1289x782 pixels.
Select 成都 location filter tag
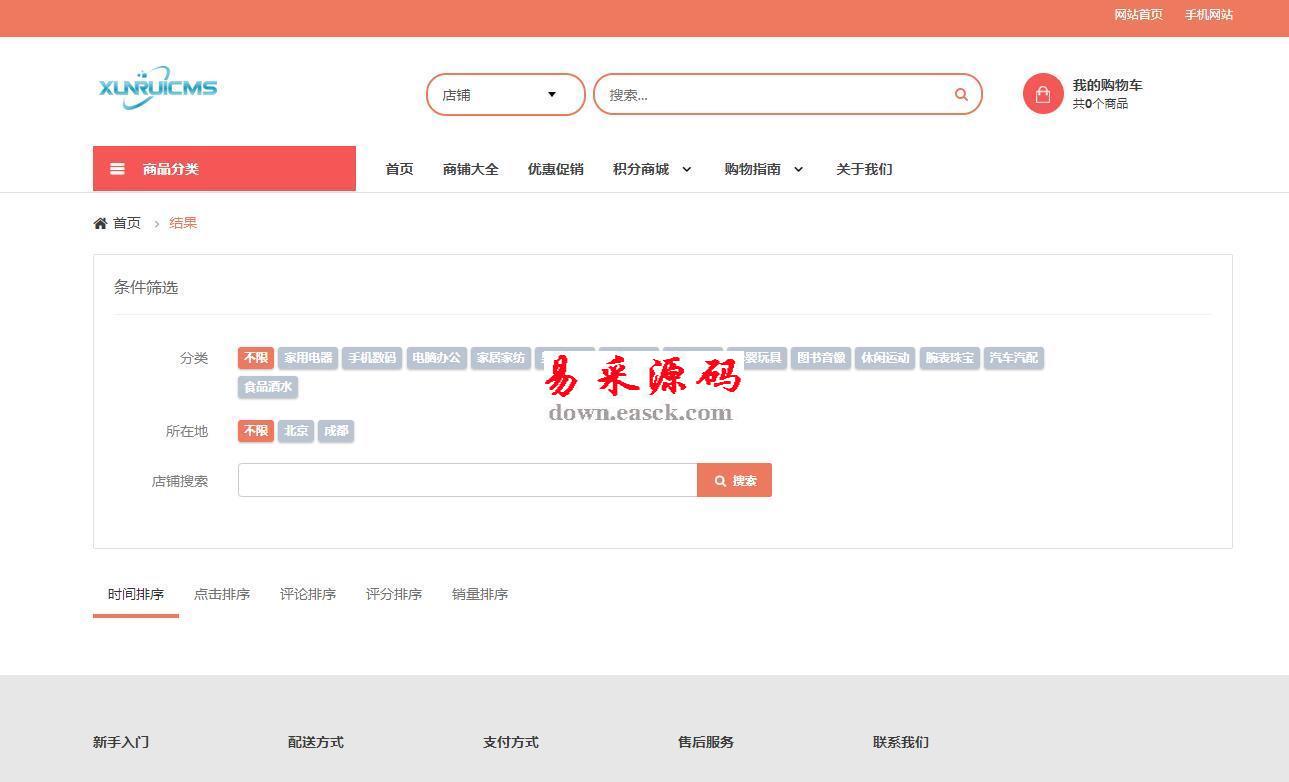pos(336,431)
